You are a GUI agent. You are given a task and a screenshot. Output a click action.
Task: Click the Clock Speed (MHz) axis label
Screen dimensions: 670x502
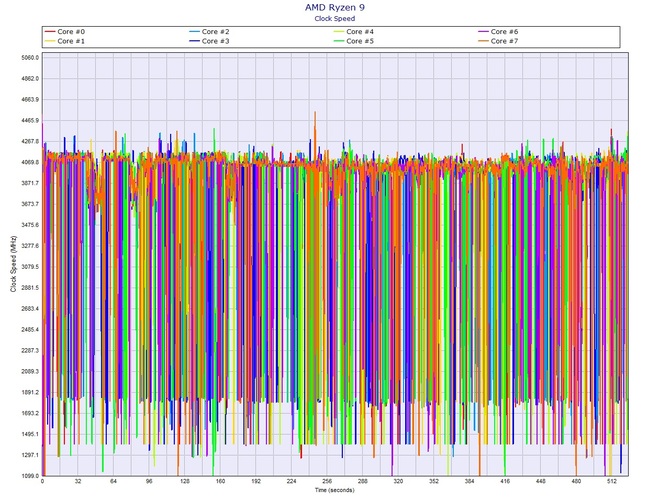tap(13, 264)
